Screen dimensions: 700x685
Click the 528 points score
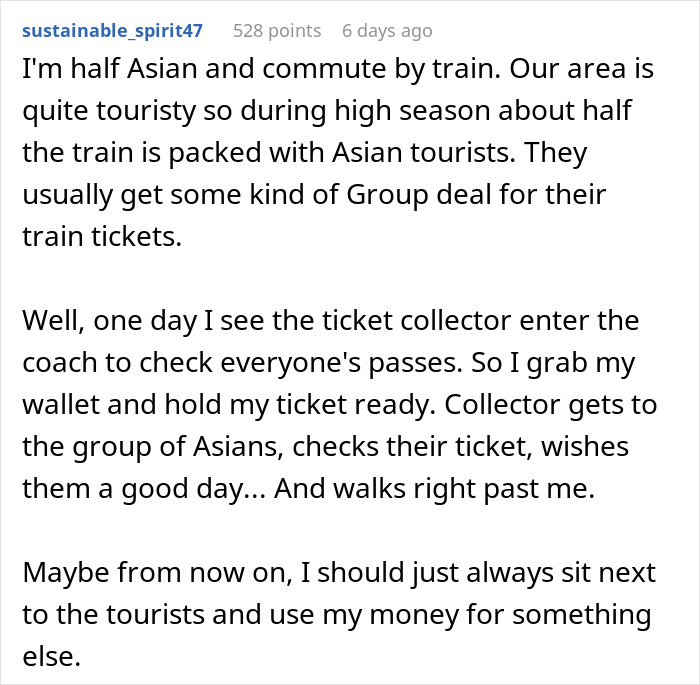pos(277,31)
